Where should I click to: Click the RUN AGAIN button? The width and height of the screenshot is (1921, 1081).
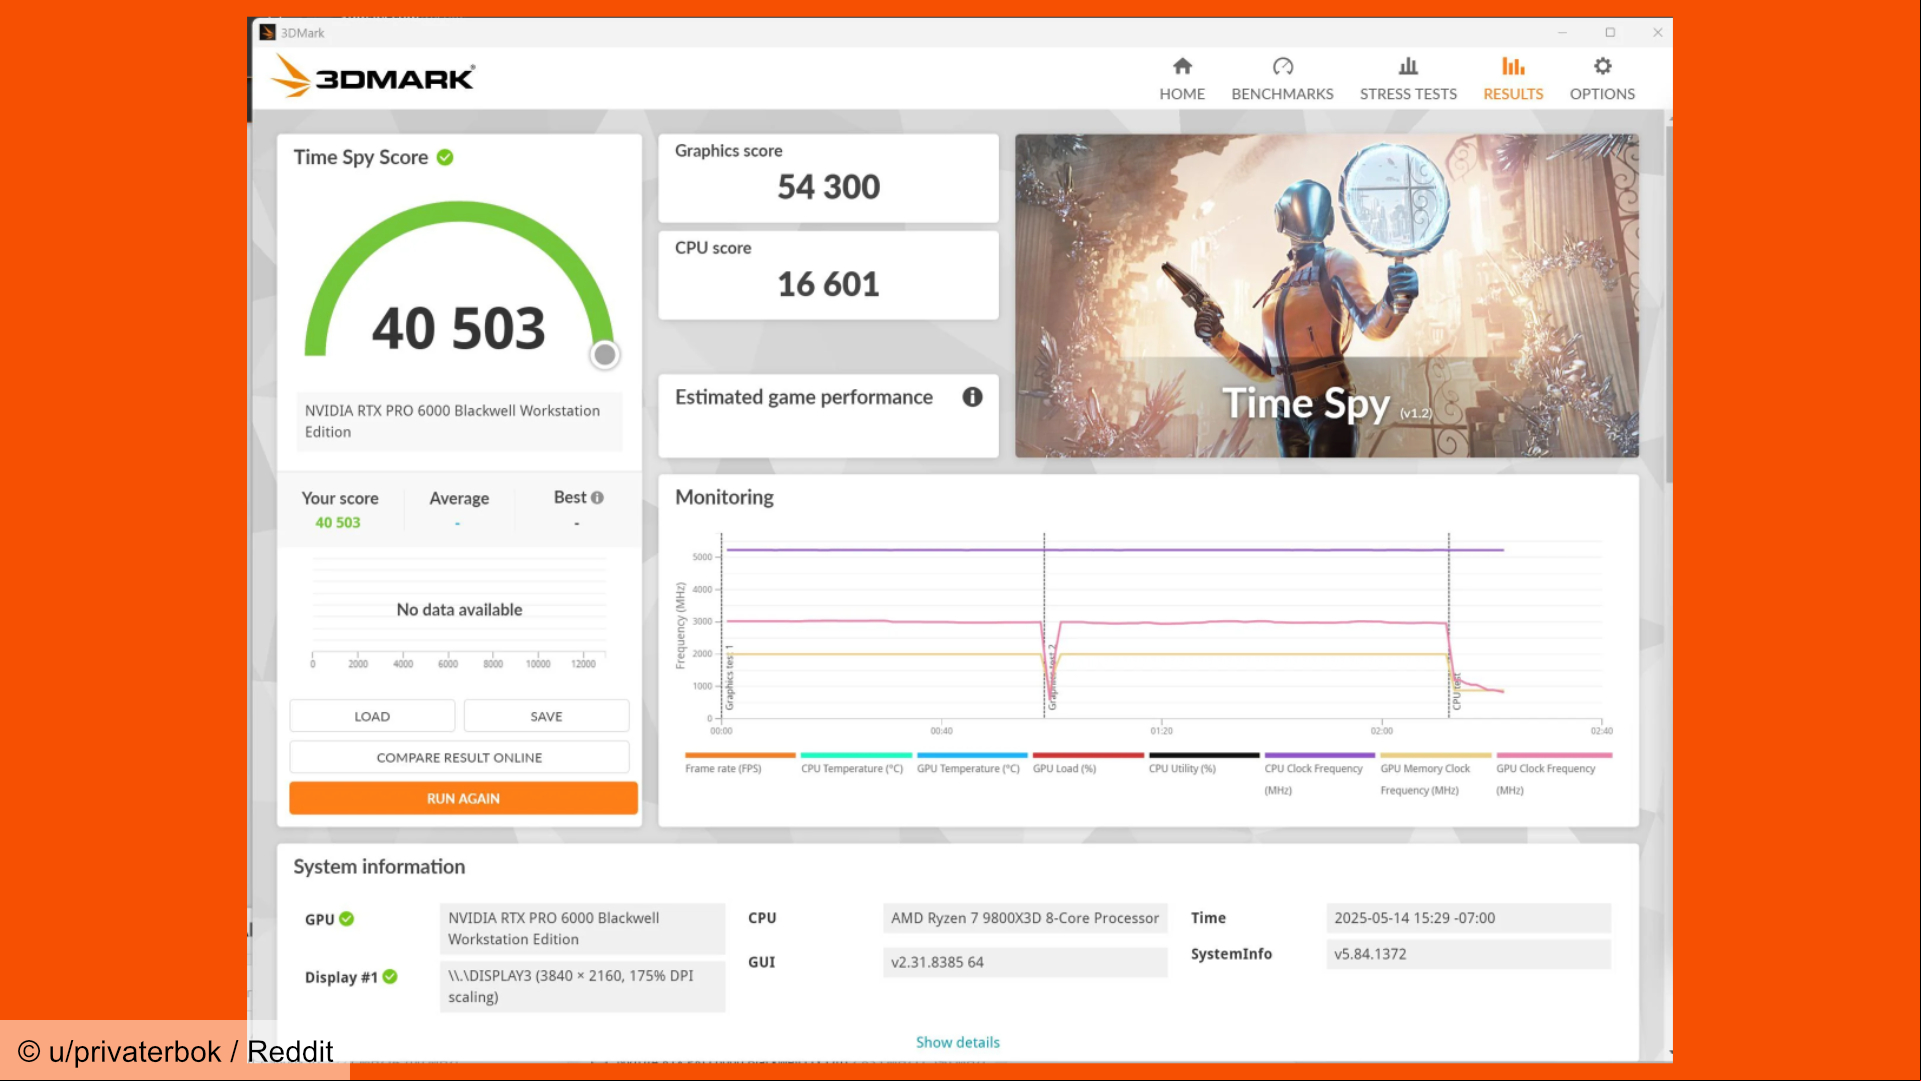[x=463, y=798]
